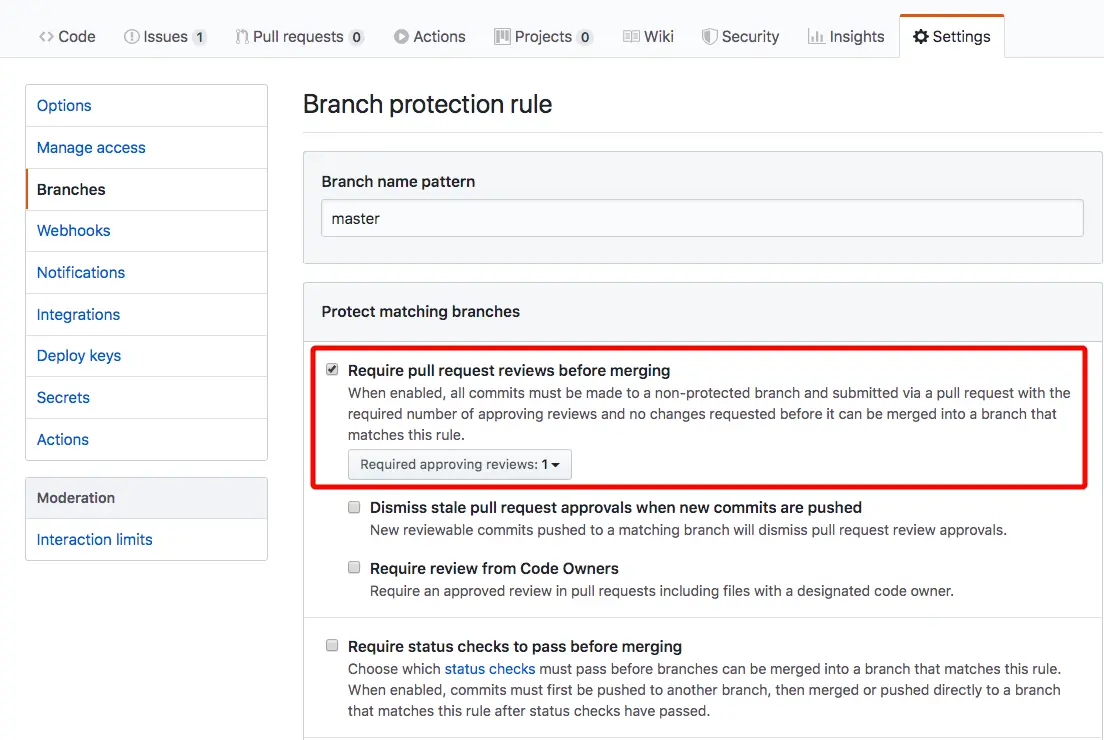1104x740 pixels.
Task: Click the Insights graph icon
Action: 816,37
